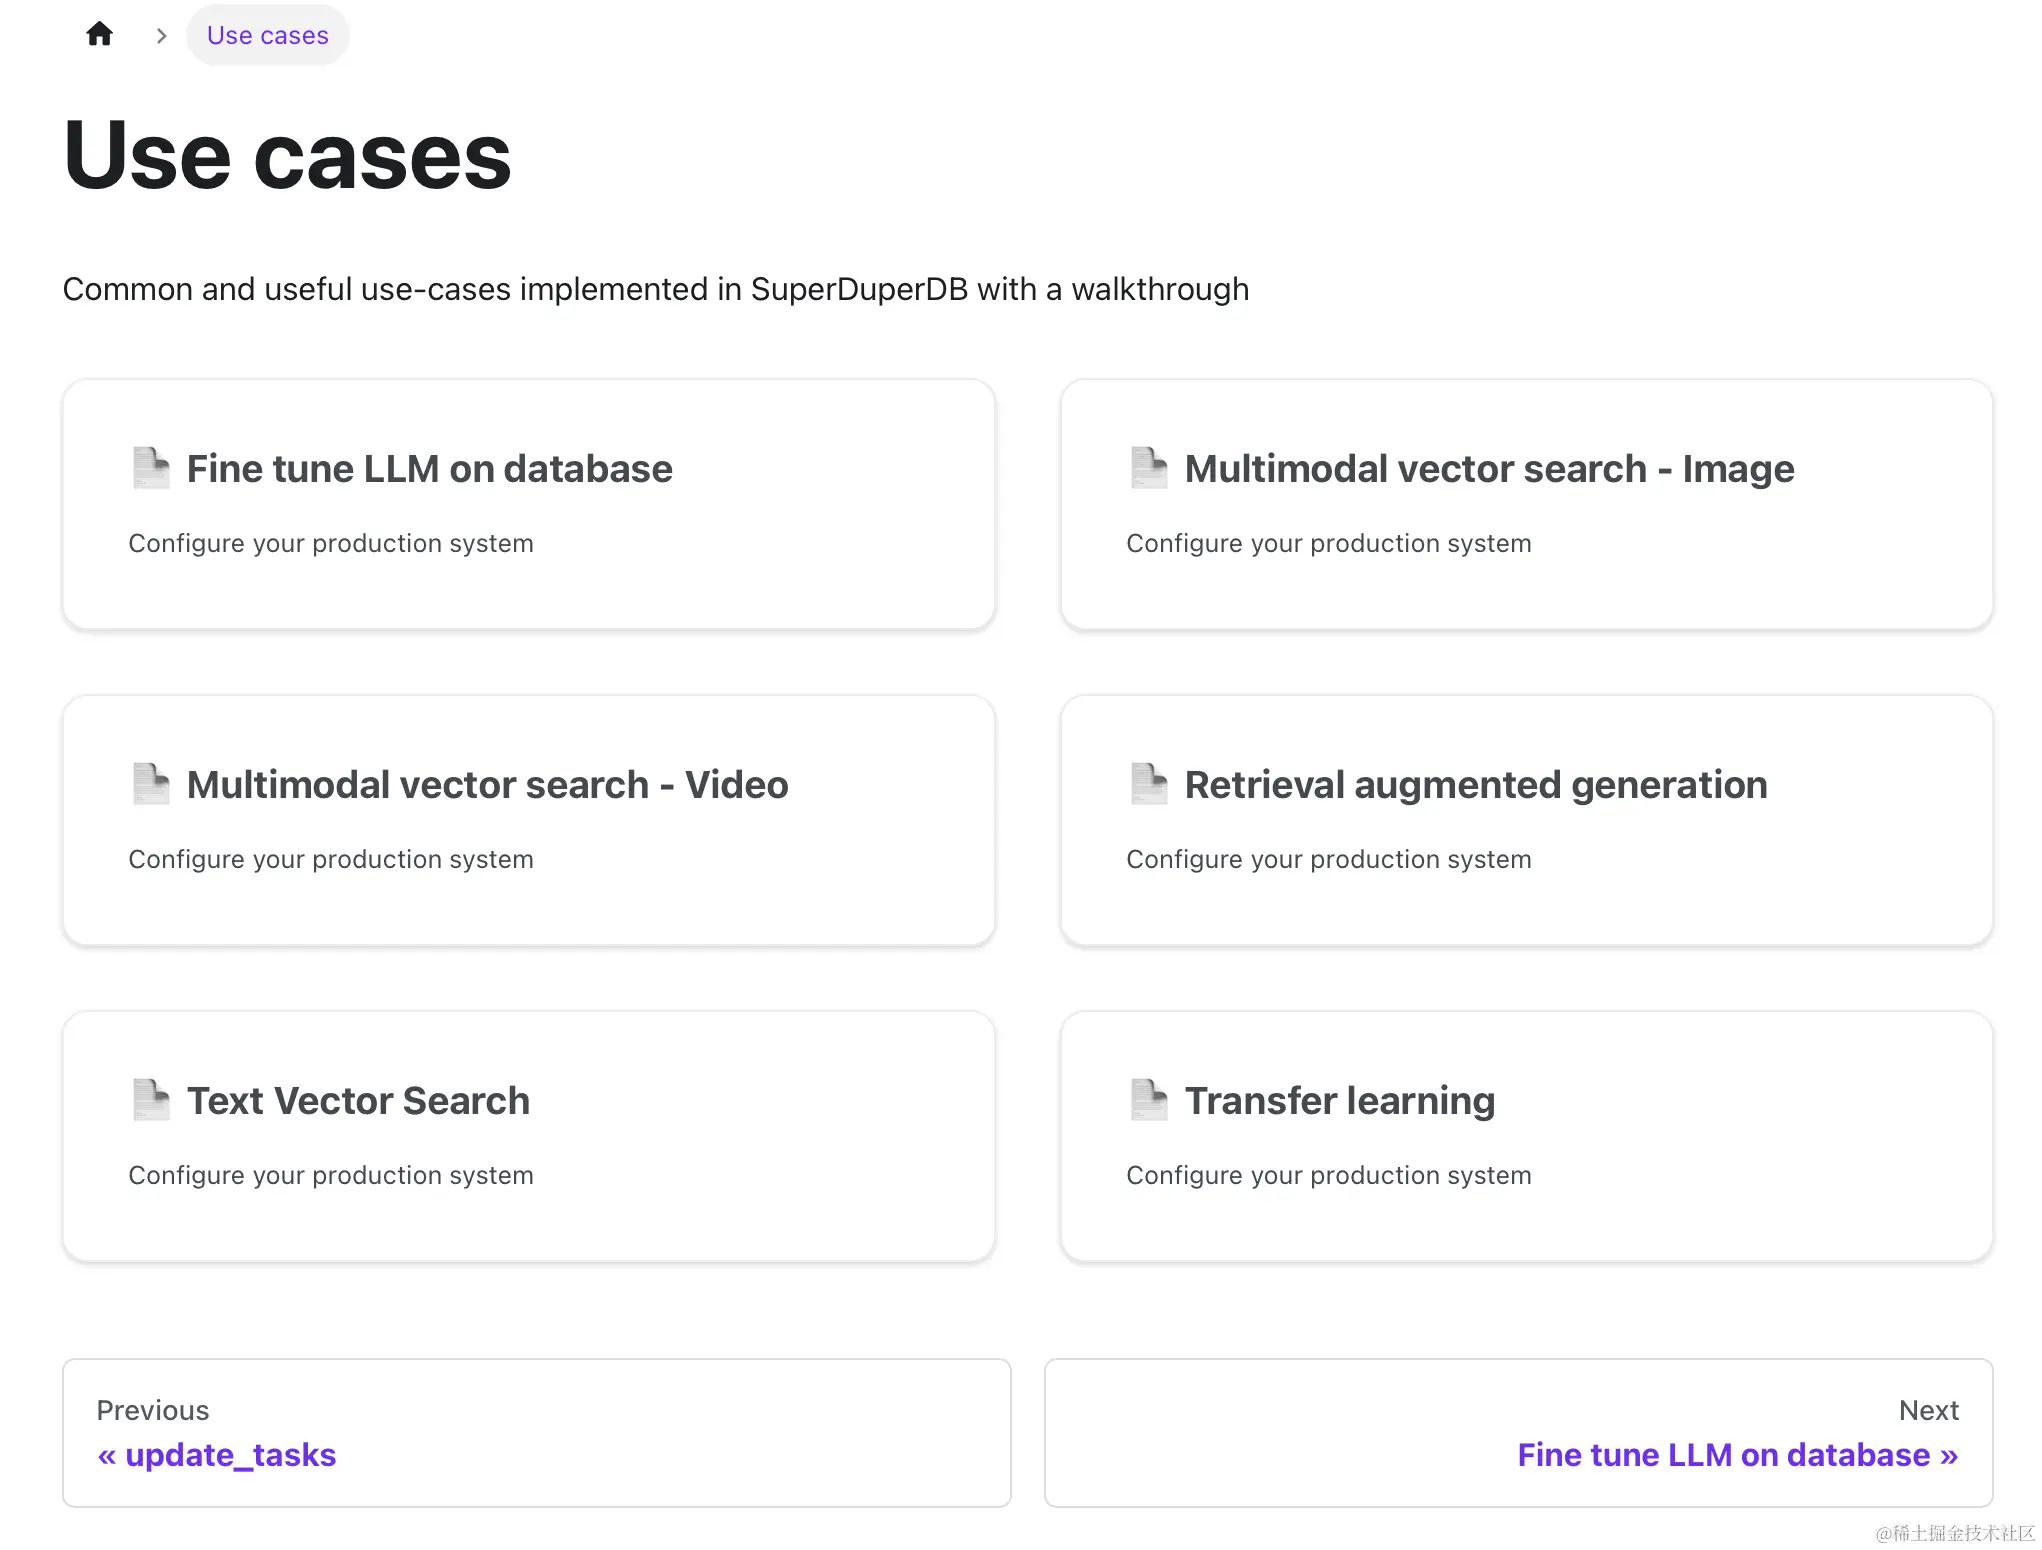Click document icon beside Multimodal Image card
2042x1550 pixels.
tap(1148, 468)
